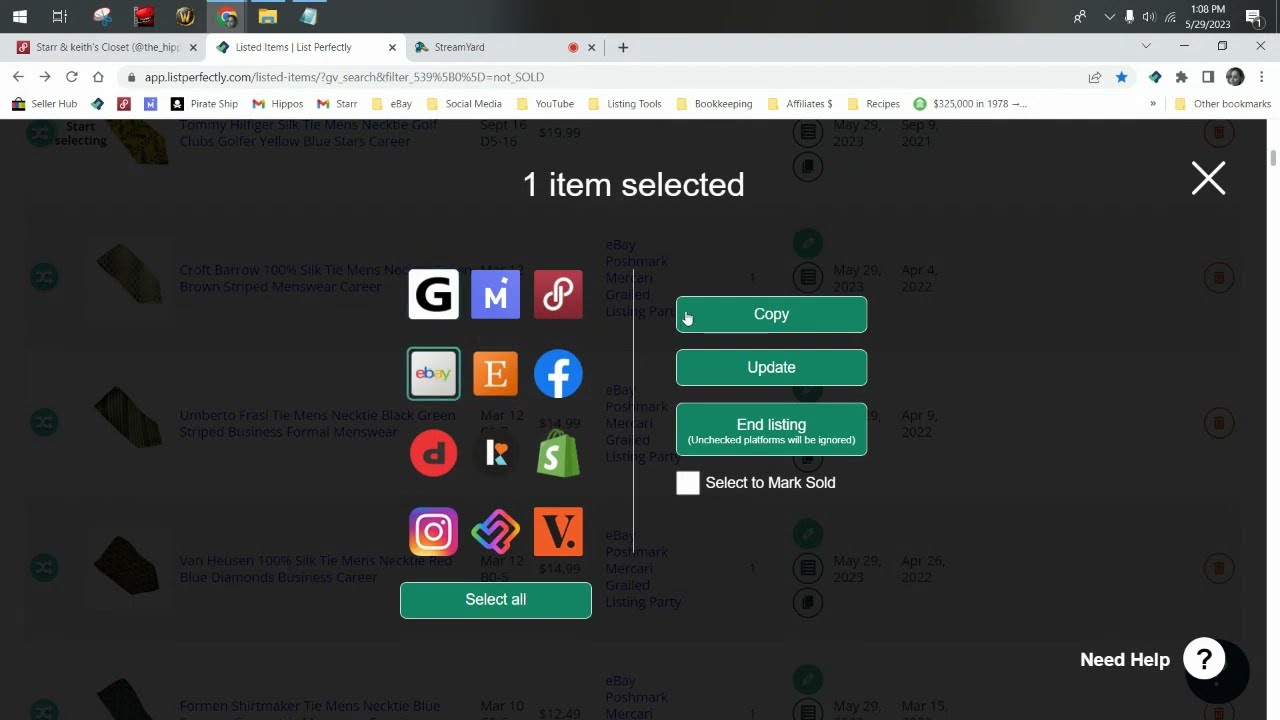Image resolution: width=1280 pixels, height=720 pixels.
Task: Close the StreamYard tab
Action: click(592, 47)
